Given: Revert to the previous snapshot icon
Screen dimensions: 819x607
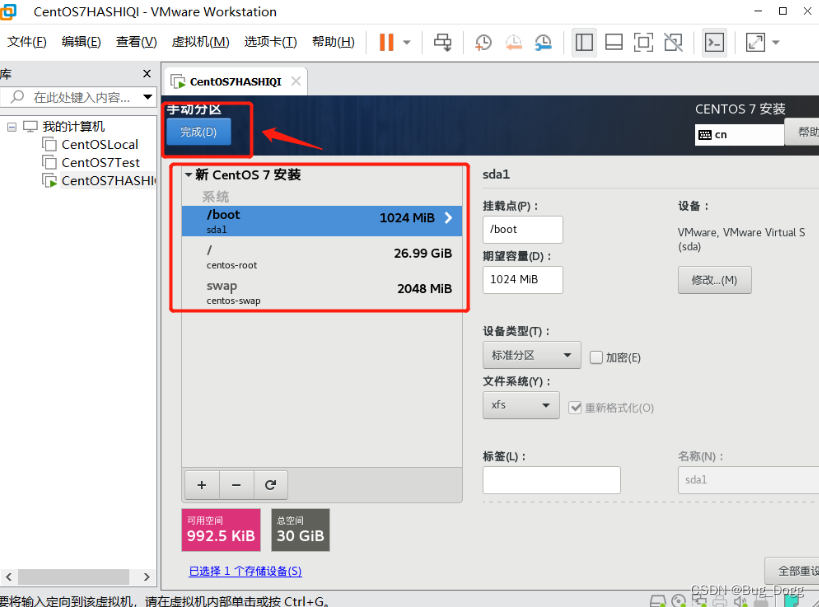Looking at the screenshot, I should click(x=513, y=42).
